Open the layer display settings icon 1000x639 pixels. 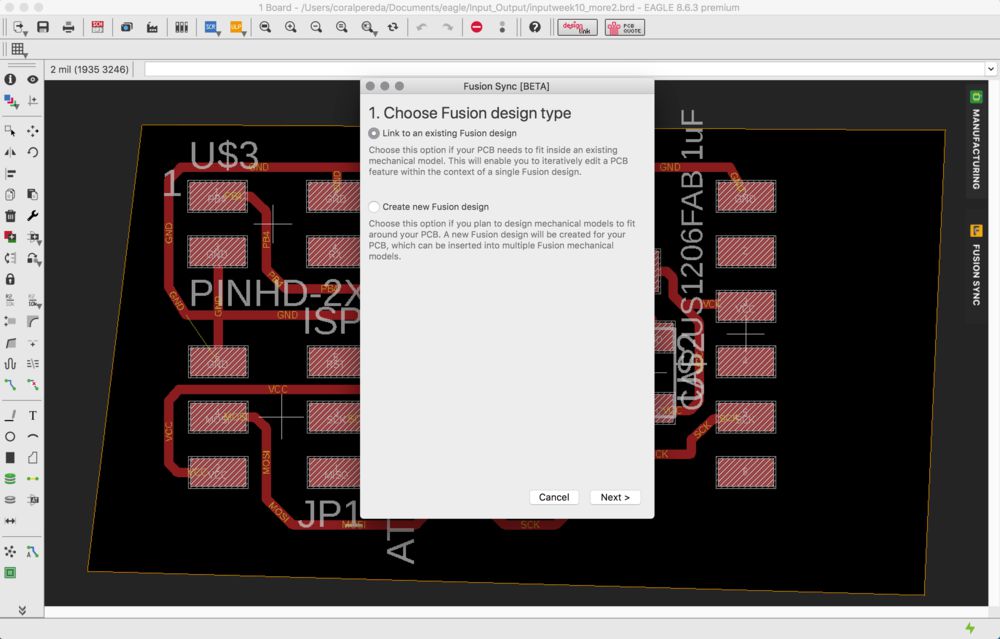coord(11,101)
